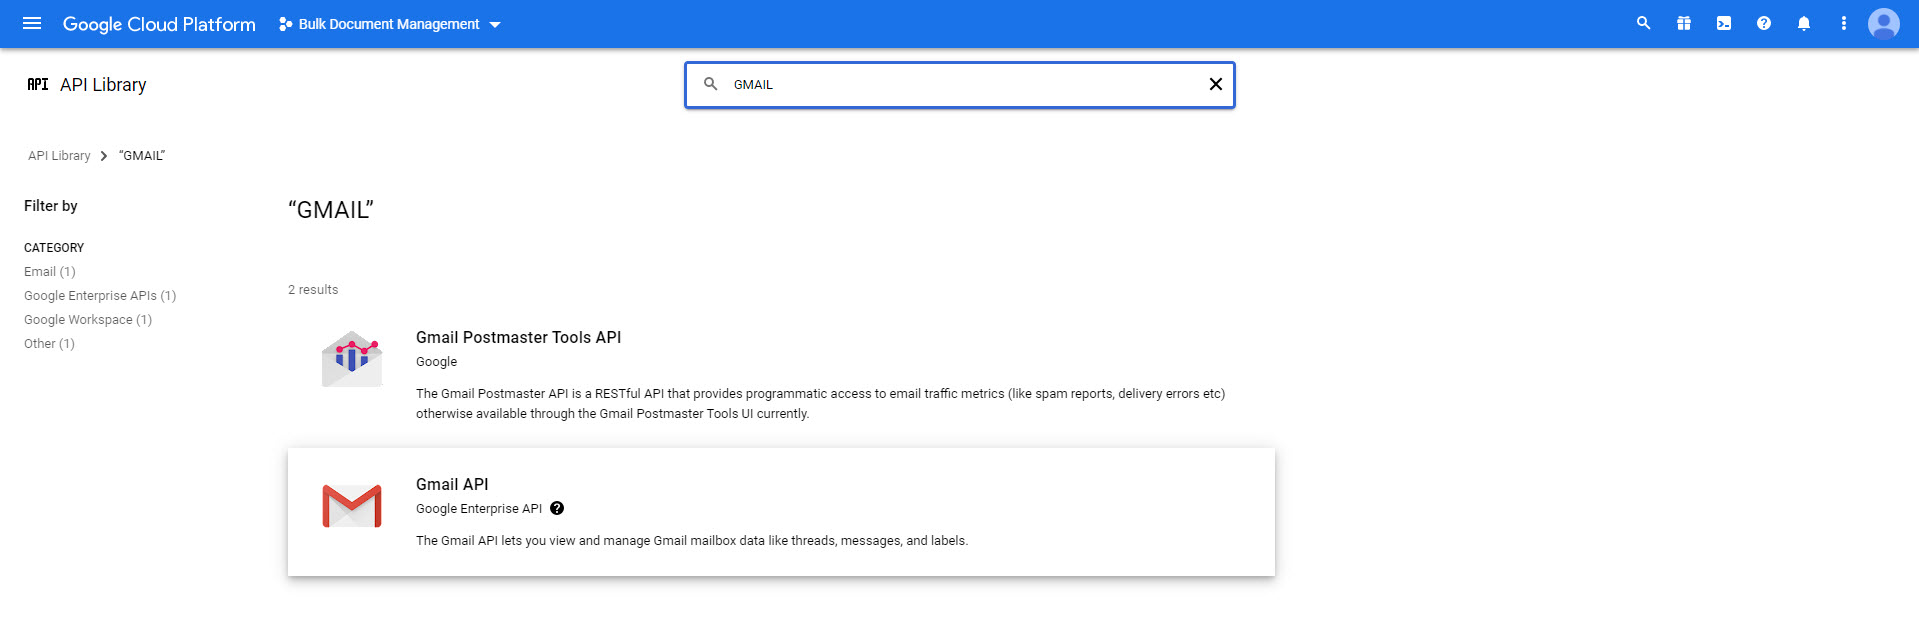Filter by Google Workspace category
1919x618 pixels.
pos(88,320)
